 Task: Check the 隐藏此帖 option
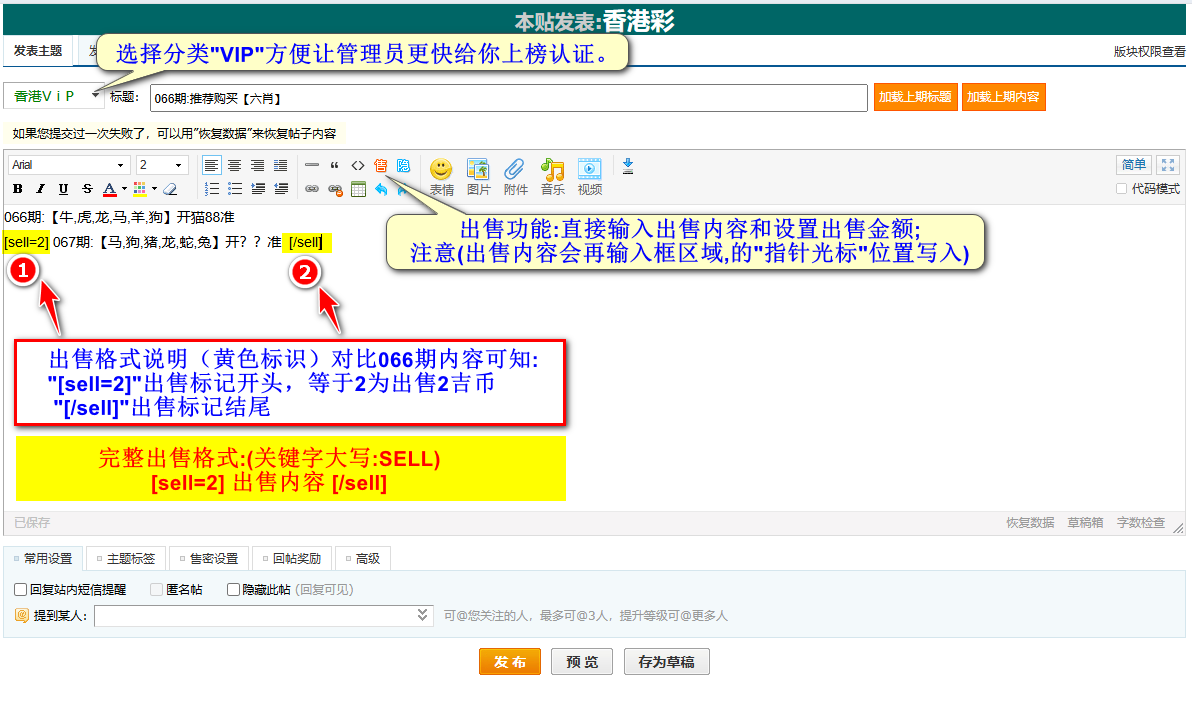[x=234, y=590]
